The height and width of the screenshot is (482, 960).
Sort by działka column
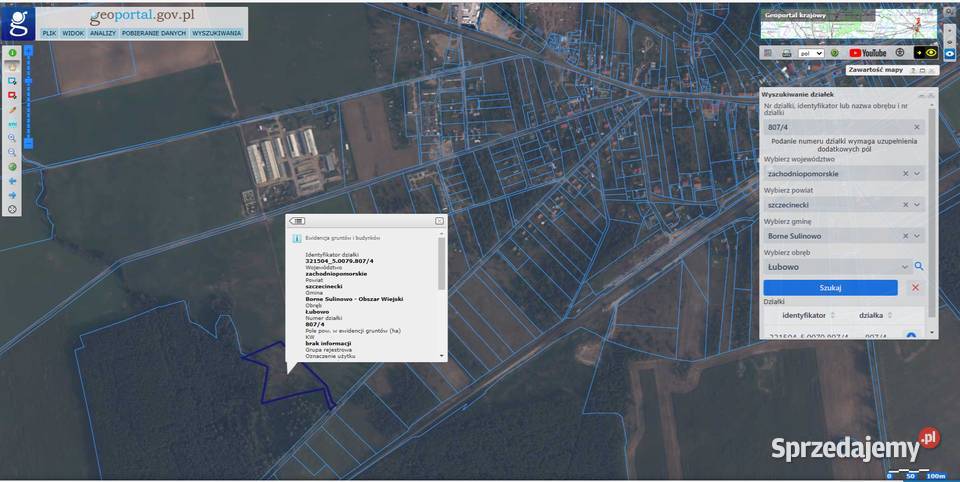point(876,315)
